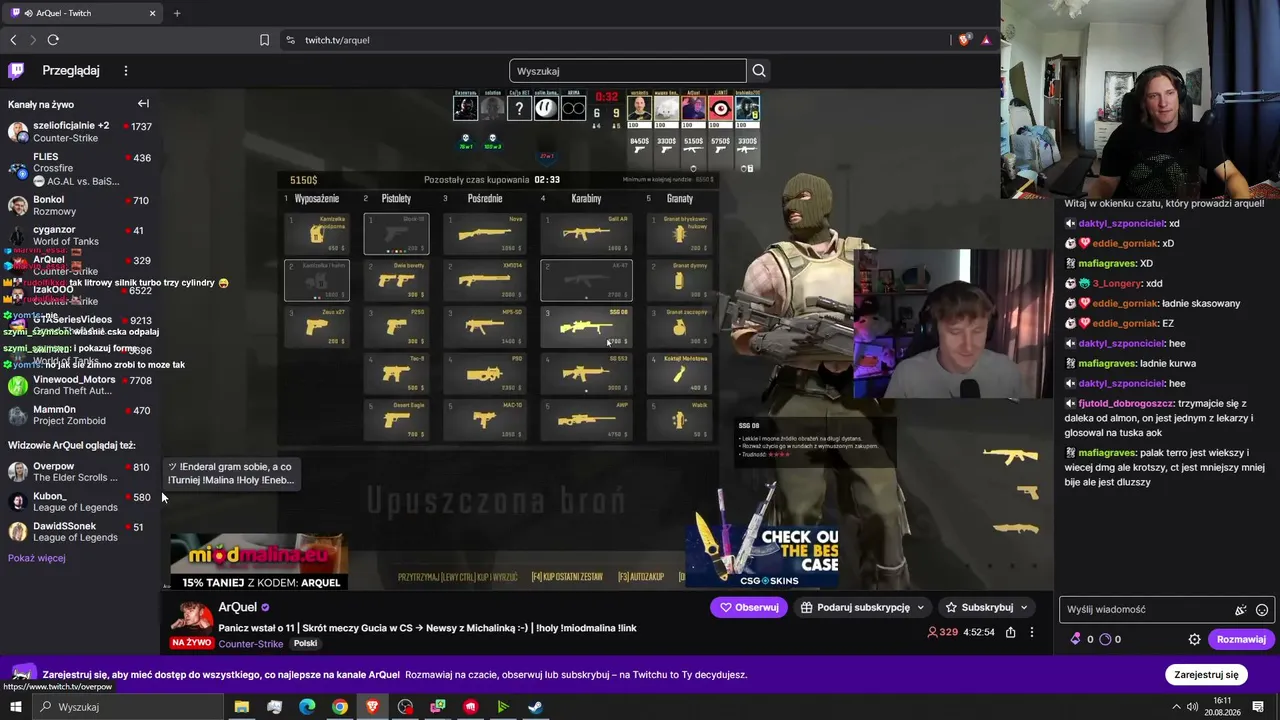Open Overpow channel in sidebar
This screenshot has height=720, width=1280.
79,472
